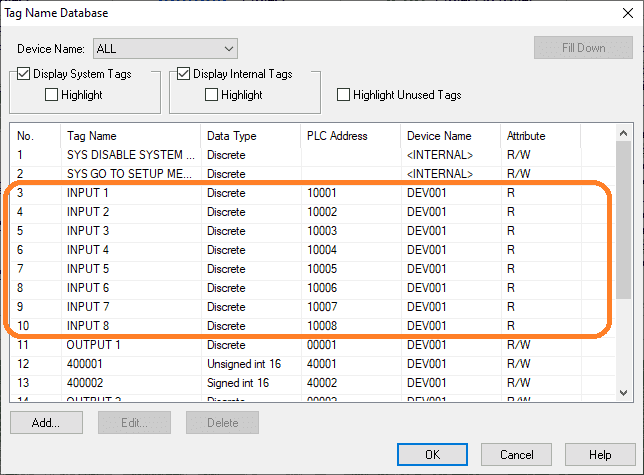Click PLC address 10005
Image resolution: width=644 pixels, height=475 pixels.
tap(322, 269)
